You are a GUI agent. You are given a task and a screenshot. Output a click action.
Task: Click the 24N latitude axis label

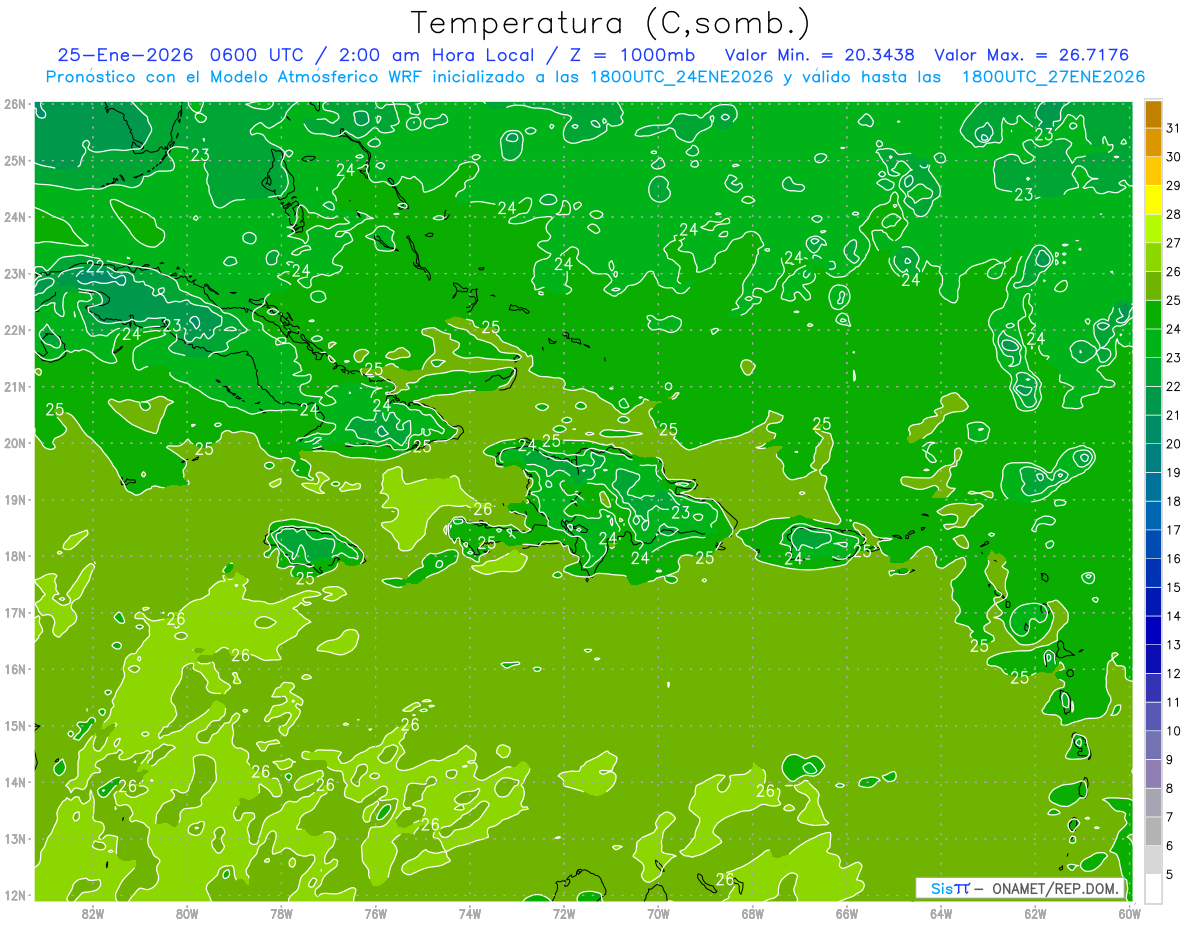(x=14, y=217)
